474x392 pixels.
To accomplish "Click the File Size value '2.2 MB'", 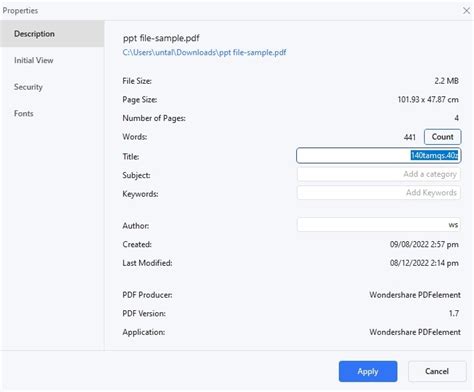I will [x=446, y=81].
